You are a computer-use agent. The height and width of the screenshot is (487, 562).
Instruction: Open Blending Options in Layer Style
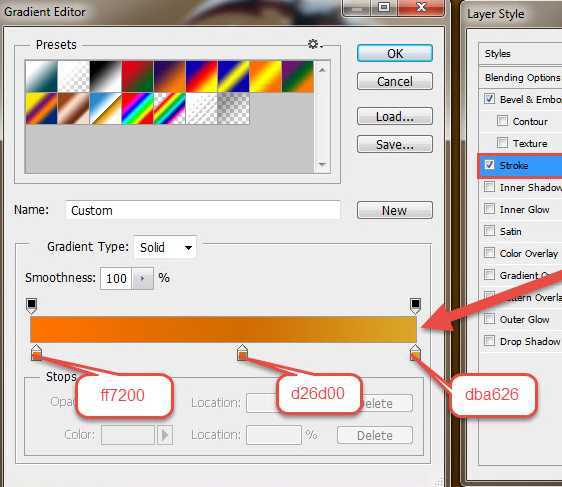521,77
